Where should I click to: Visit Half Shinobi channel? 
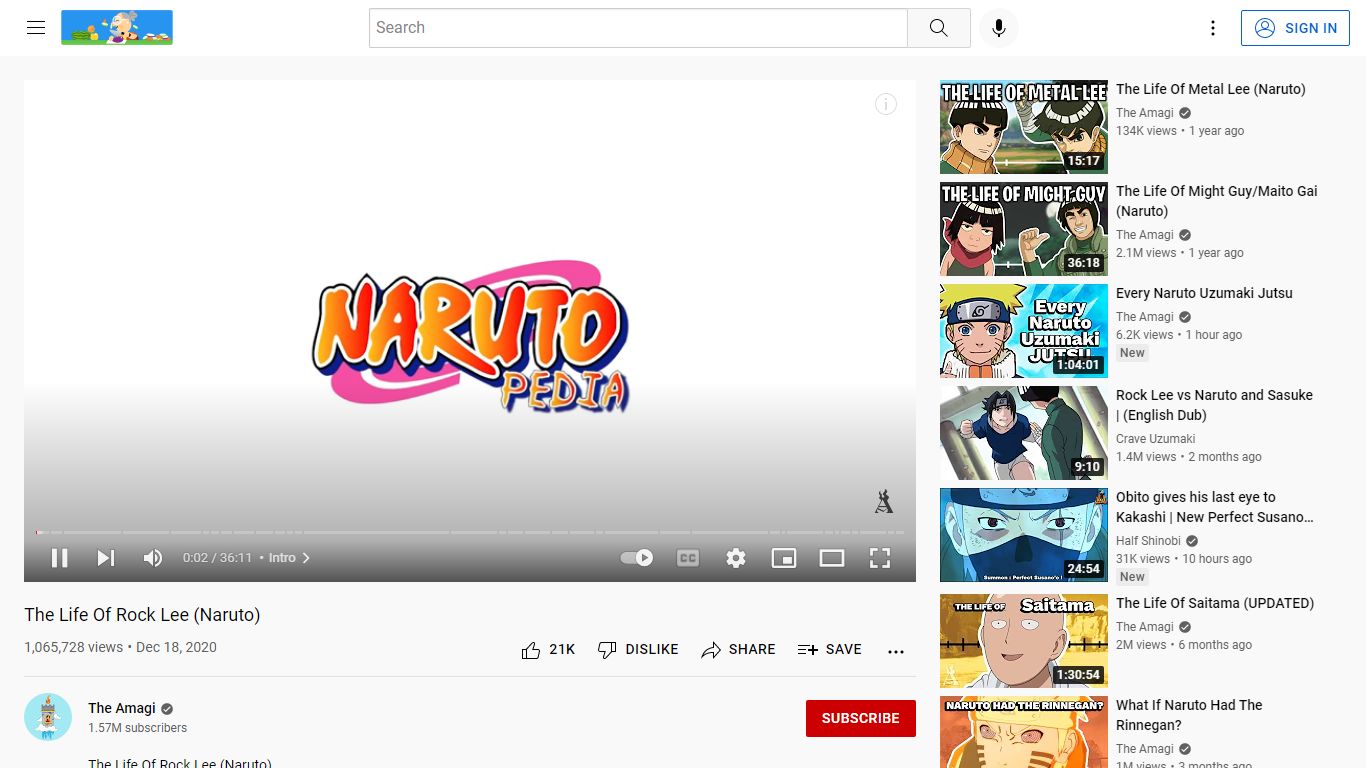pyautogui.click(x=1148, y=541)
